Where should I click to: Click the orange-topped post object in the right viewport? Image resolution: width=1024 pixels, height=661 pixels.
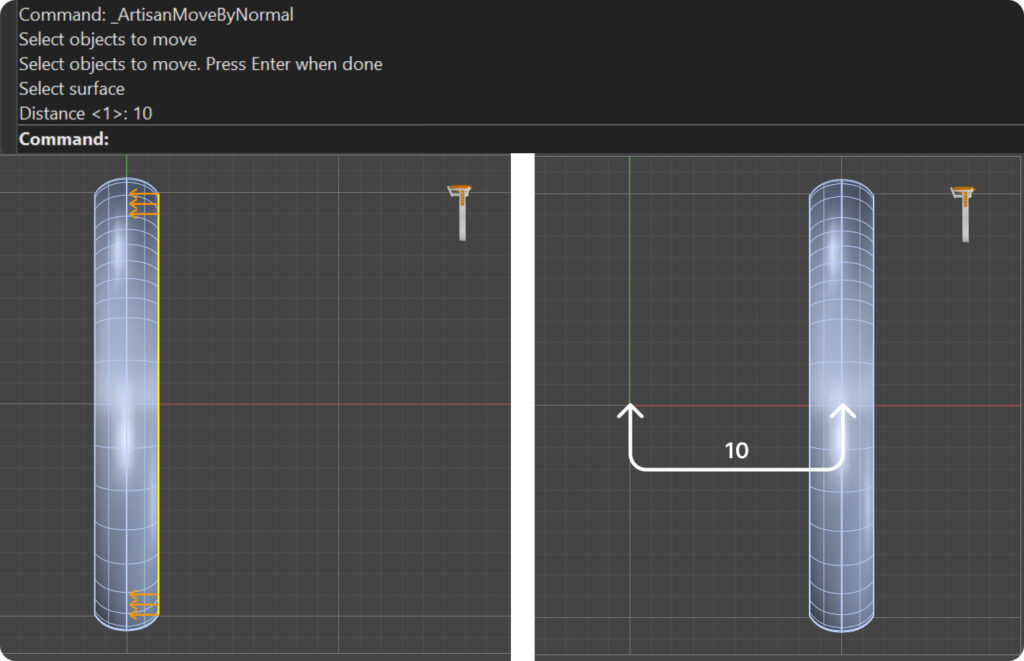tap(963, 211)
